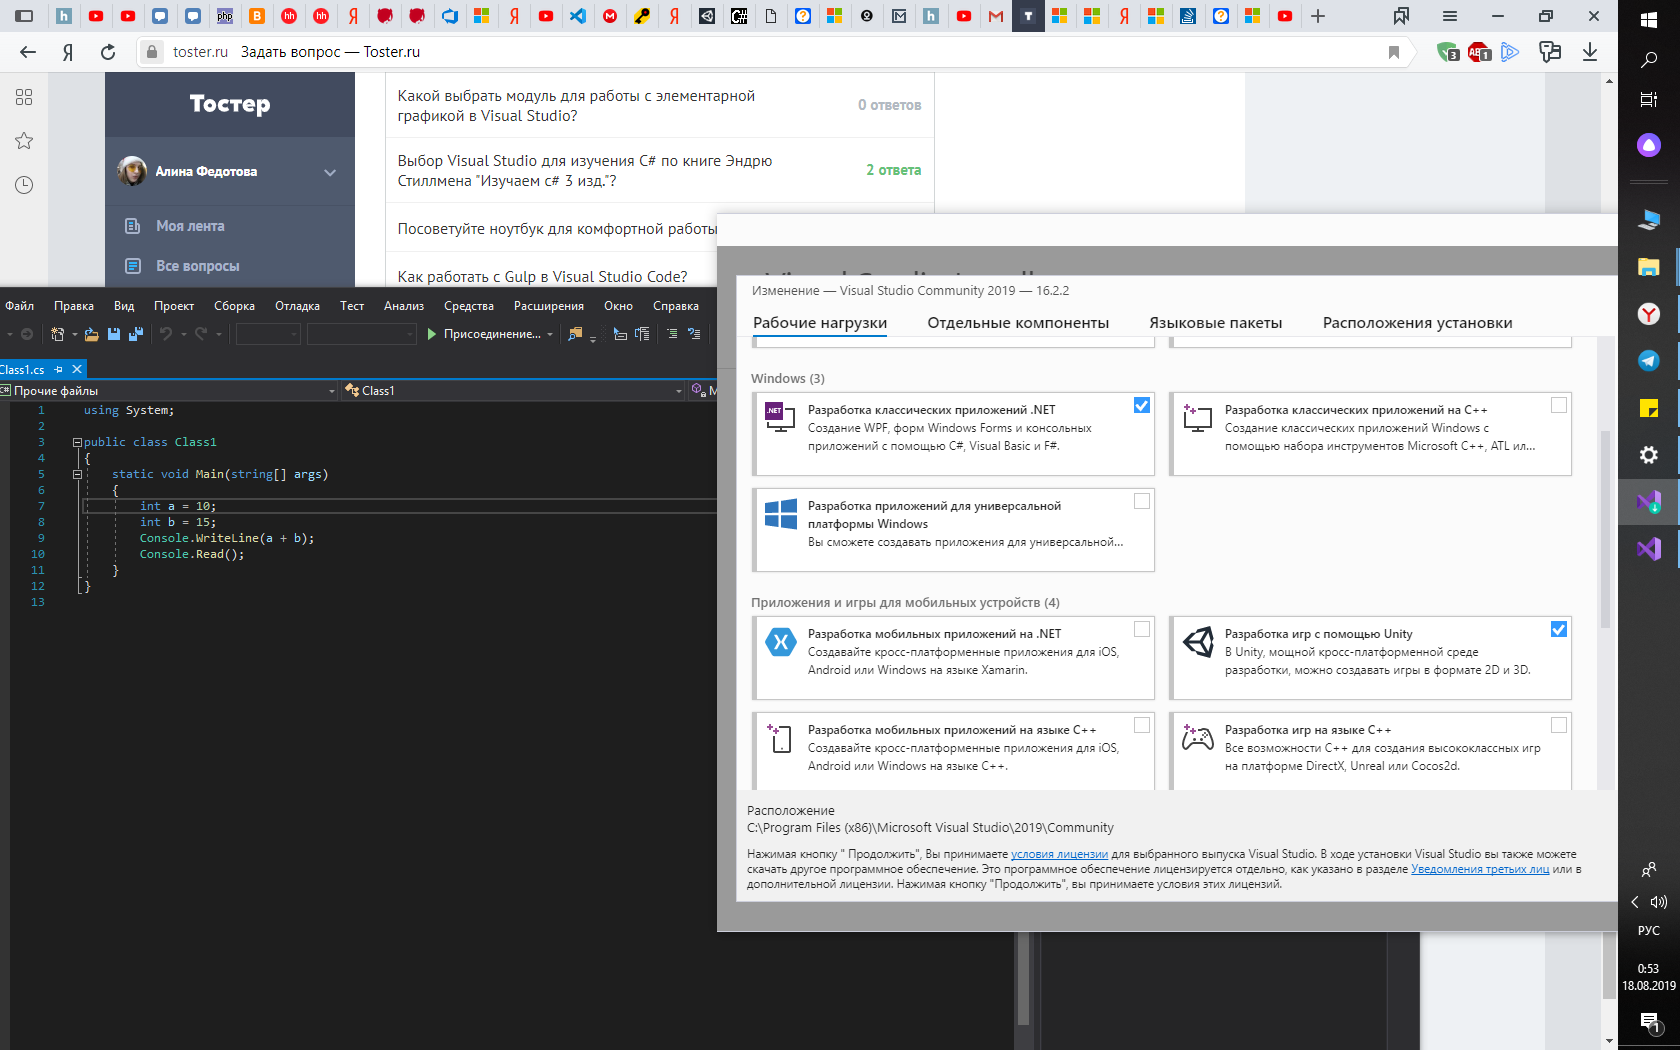1680x1050 pixels.
Task: Click Find in Files icon in Visual Studio toolbar
Action: pos(575,334)
